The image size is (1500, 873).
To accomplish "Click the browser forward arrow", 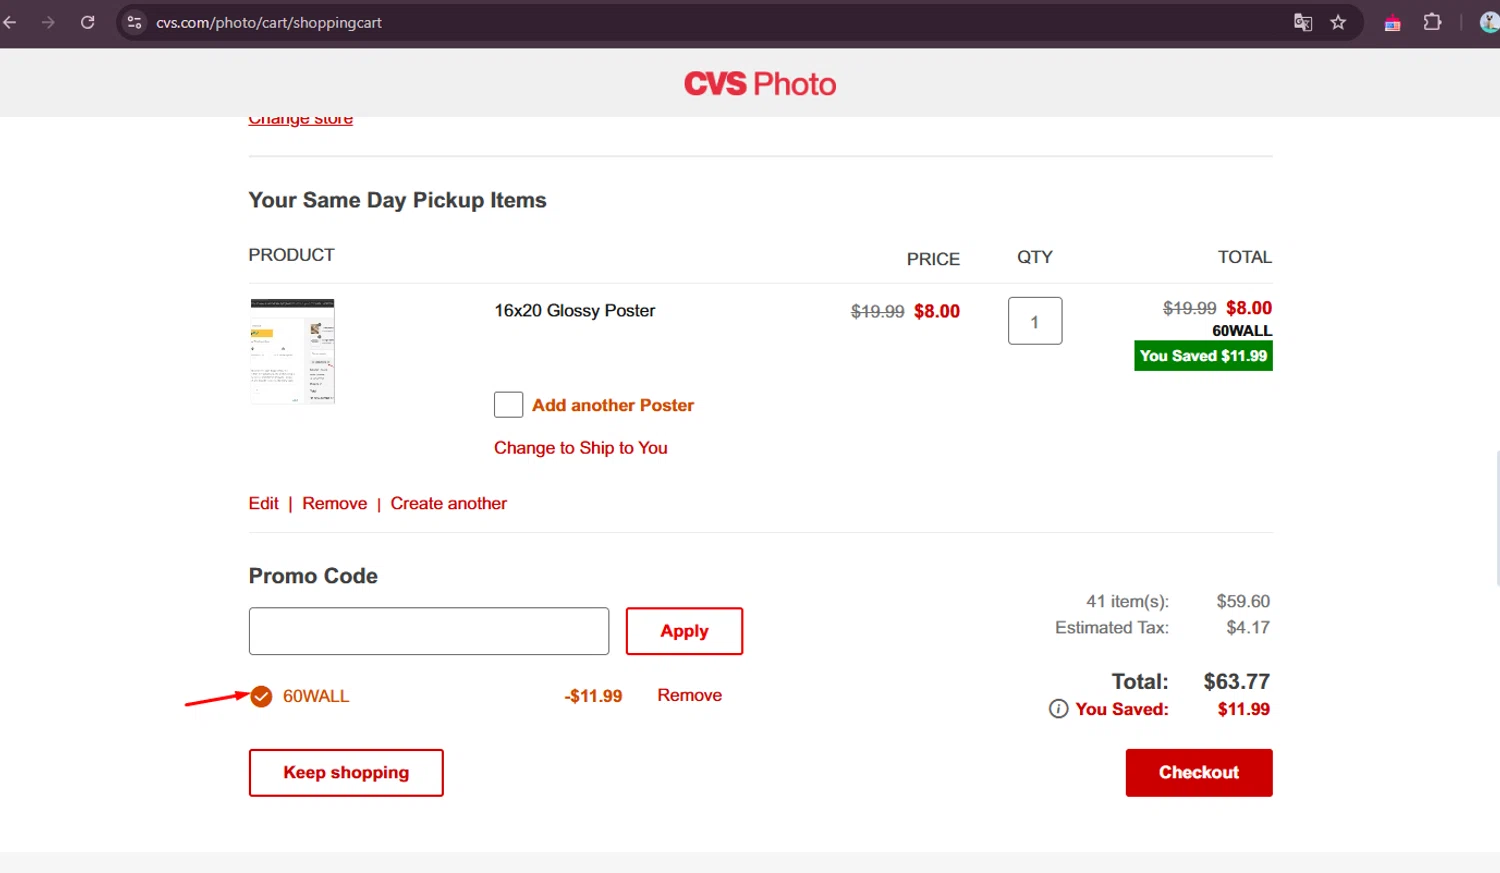I will click(x=48, y=22).
